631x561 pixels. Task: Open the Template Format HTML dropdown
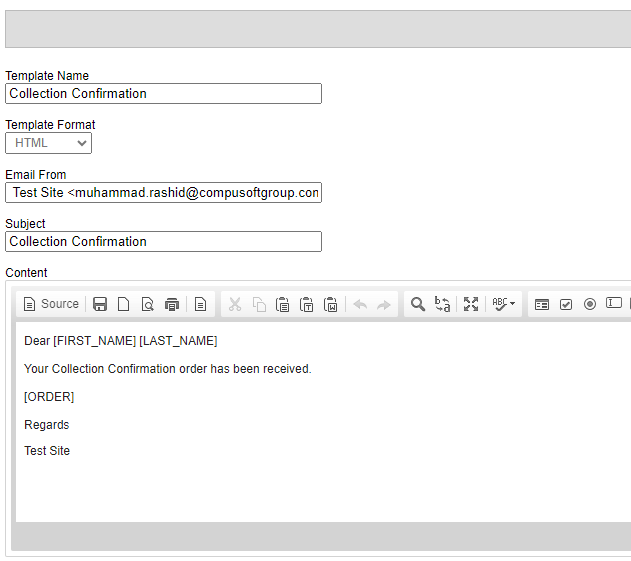48,143
